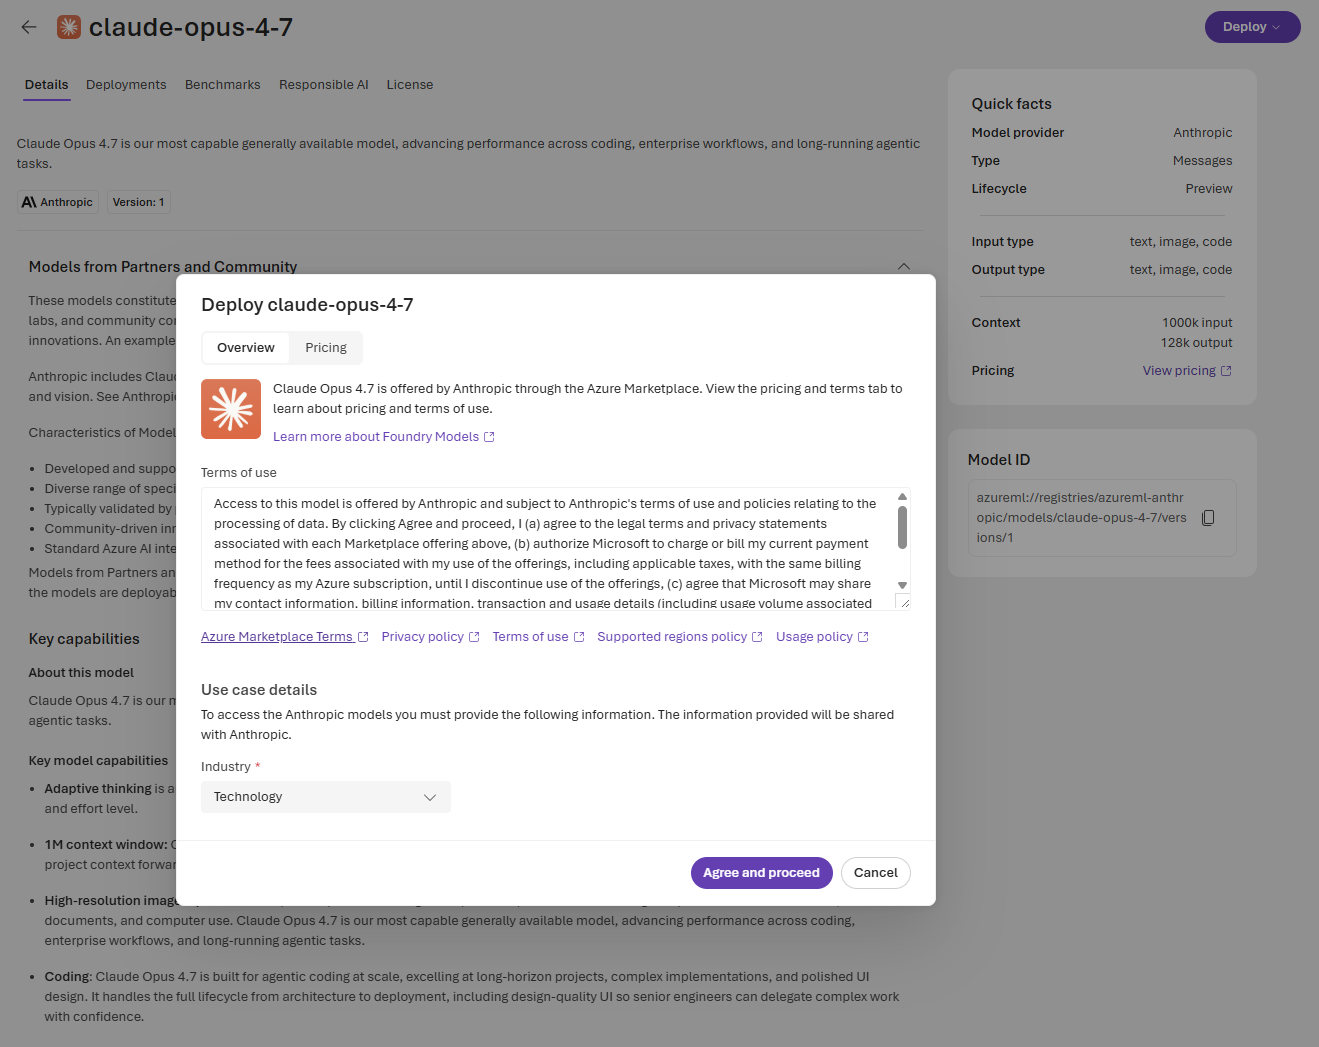Click the 'Quick facts' heading
This screenshot has width=1319, height=1047.
(x=1011, y=104)
